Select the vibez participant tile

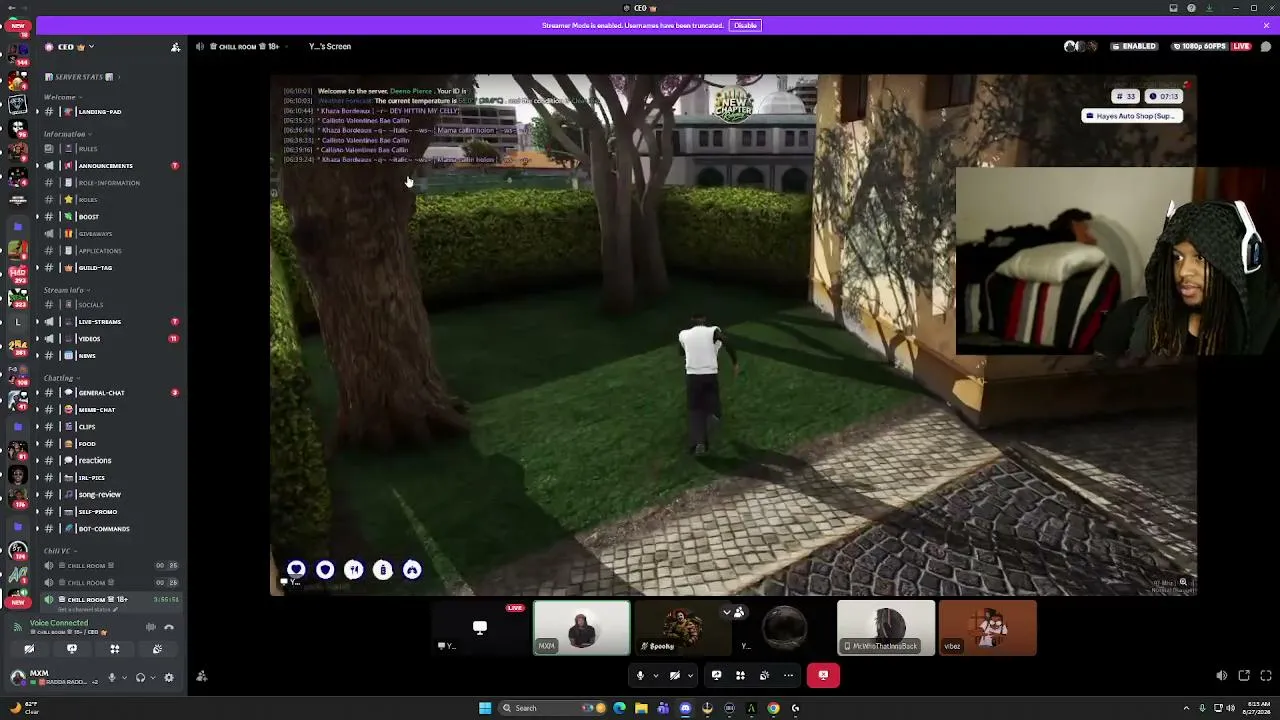pyautogui.click(x=988, y=628)
